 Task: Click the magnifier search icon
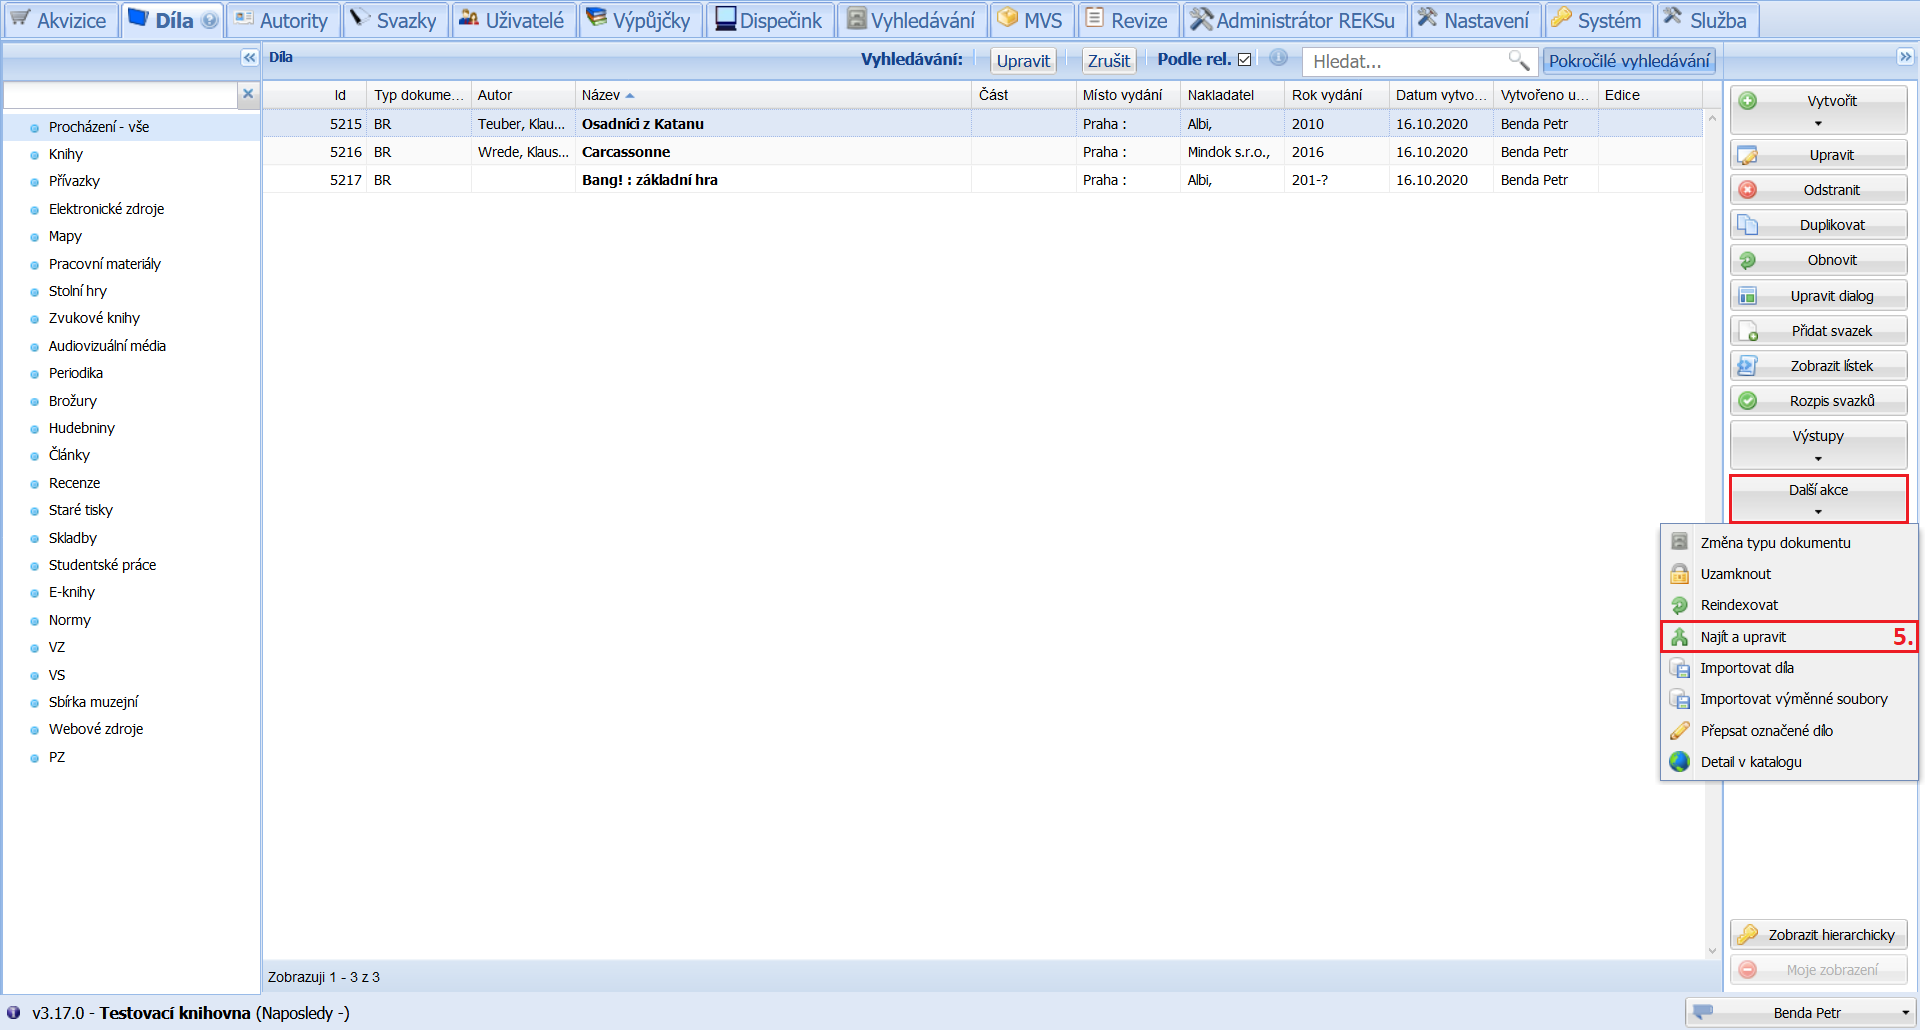tap(1518, 61)
